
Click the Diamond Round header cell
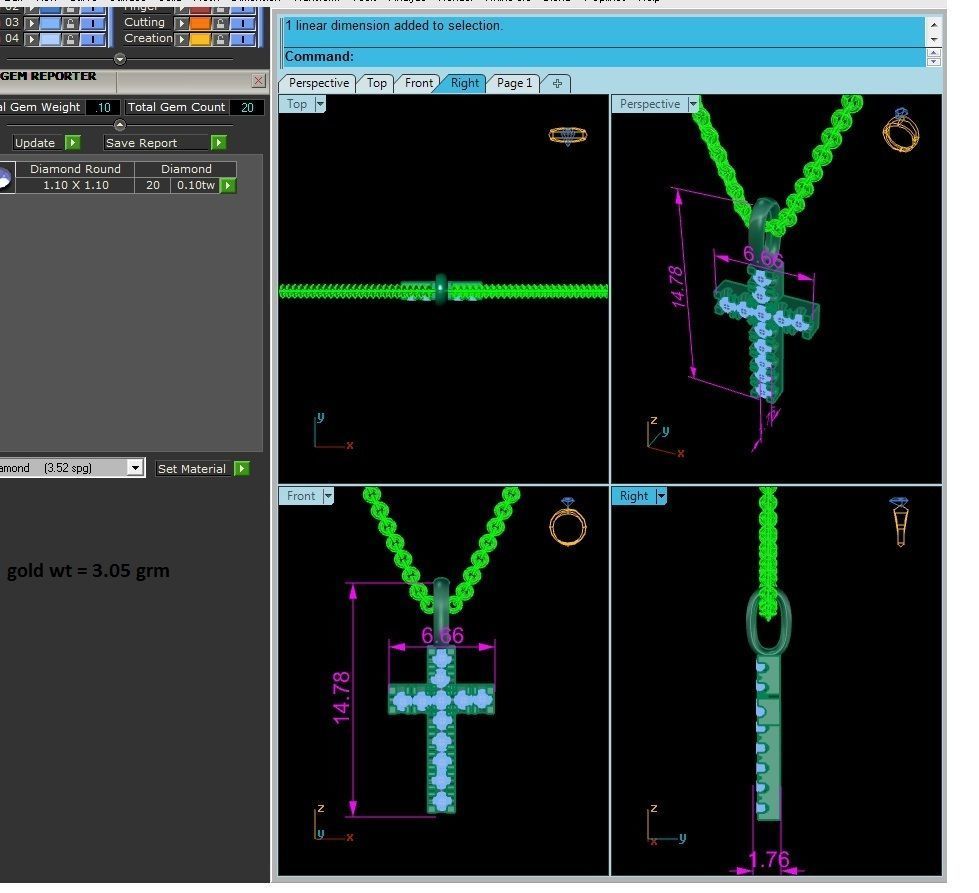point(76,169)
